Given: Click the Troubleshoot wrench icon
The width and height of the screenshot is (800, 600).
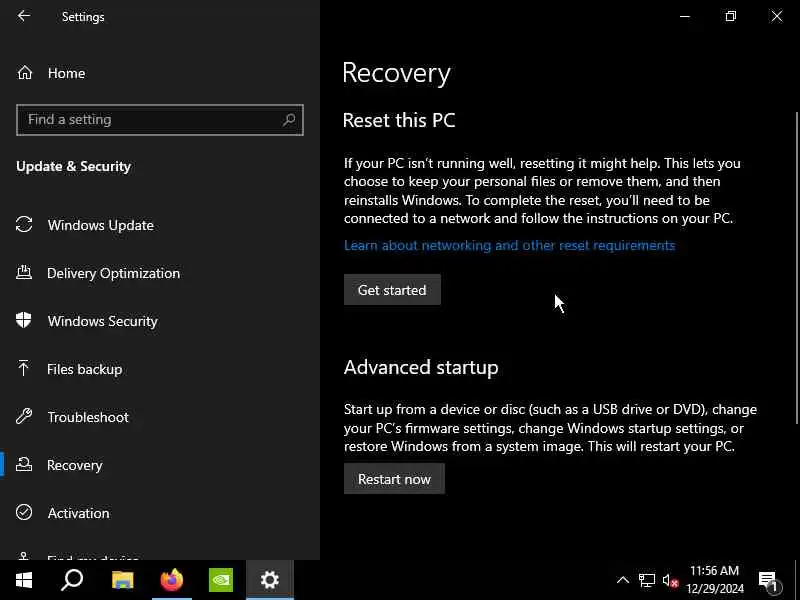Looking at the screenshot, I should tap(24, 416).
